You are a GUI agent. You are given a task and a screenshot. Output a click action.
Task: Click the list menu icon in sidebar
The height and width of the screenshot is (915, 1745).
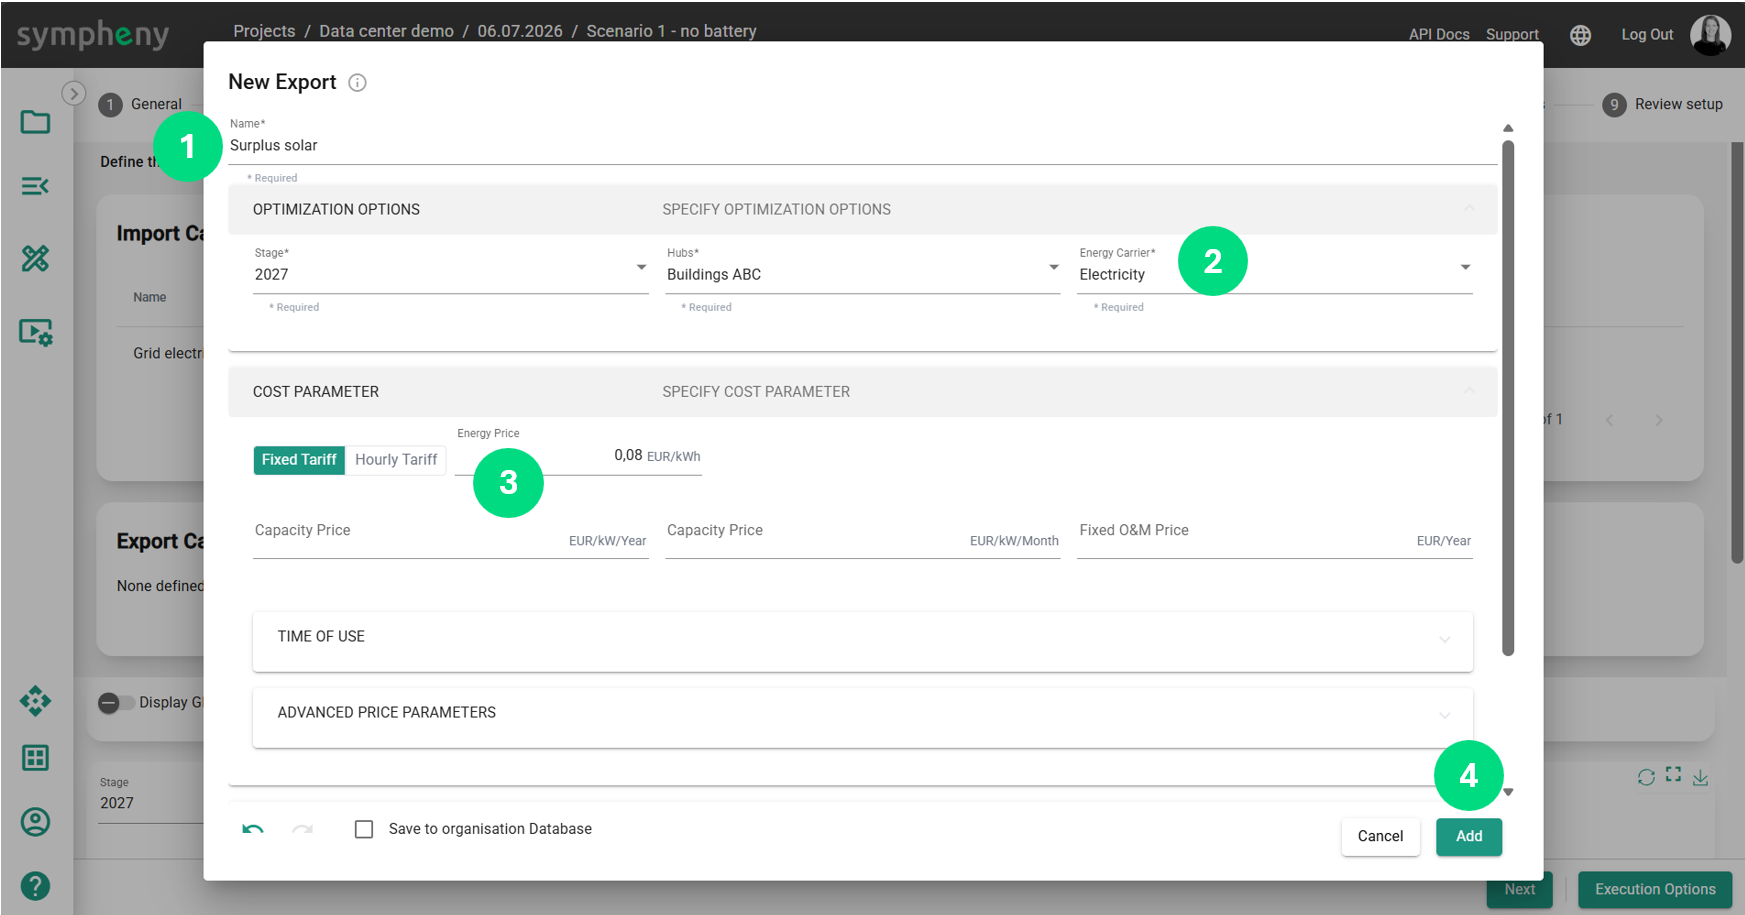click(x=35, y=186)
